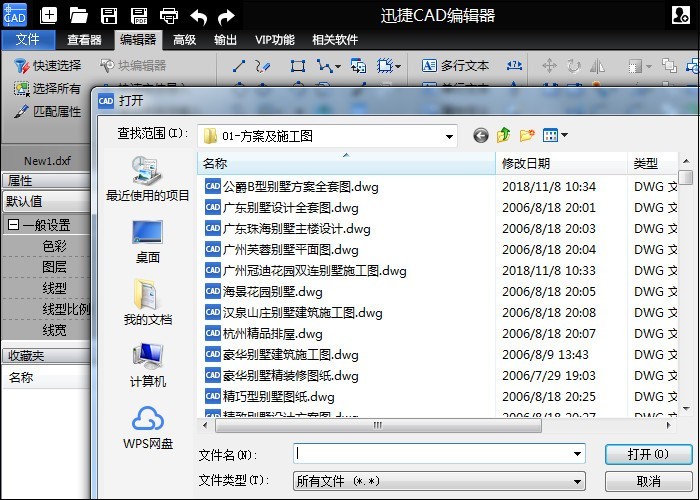Open the polyline tool dropdown arrow
700x500 pixels.
338,67
